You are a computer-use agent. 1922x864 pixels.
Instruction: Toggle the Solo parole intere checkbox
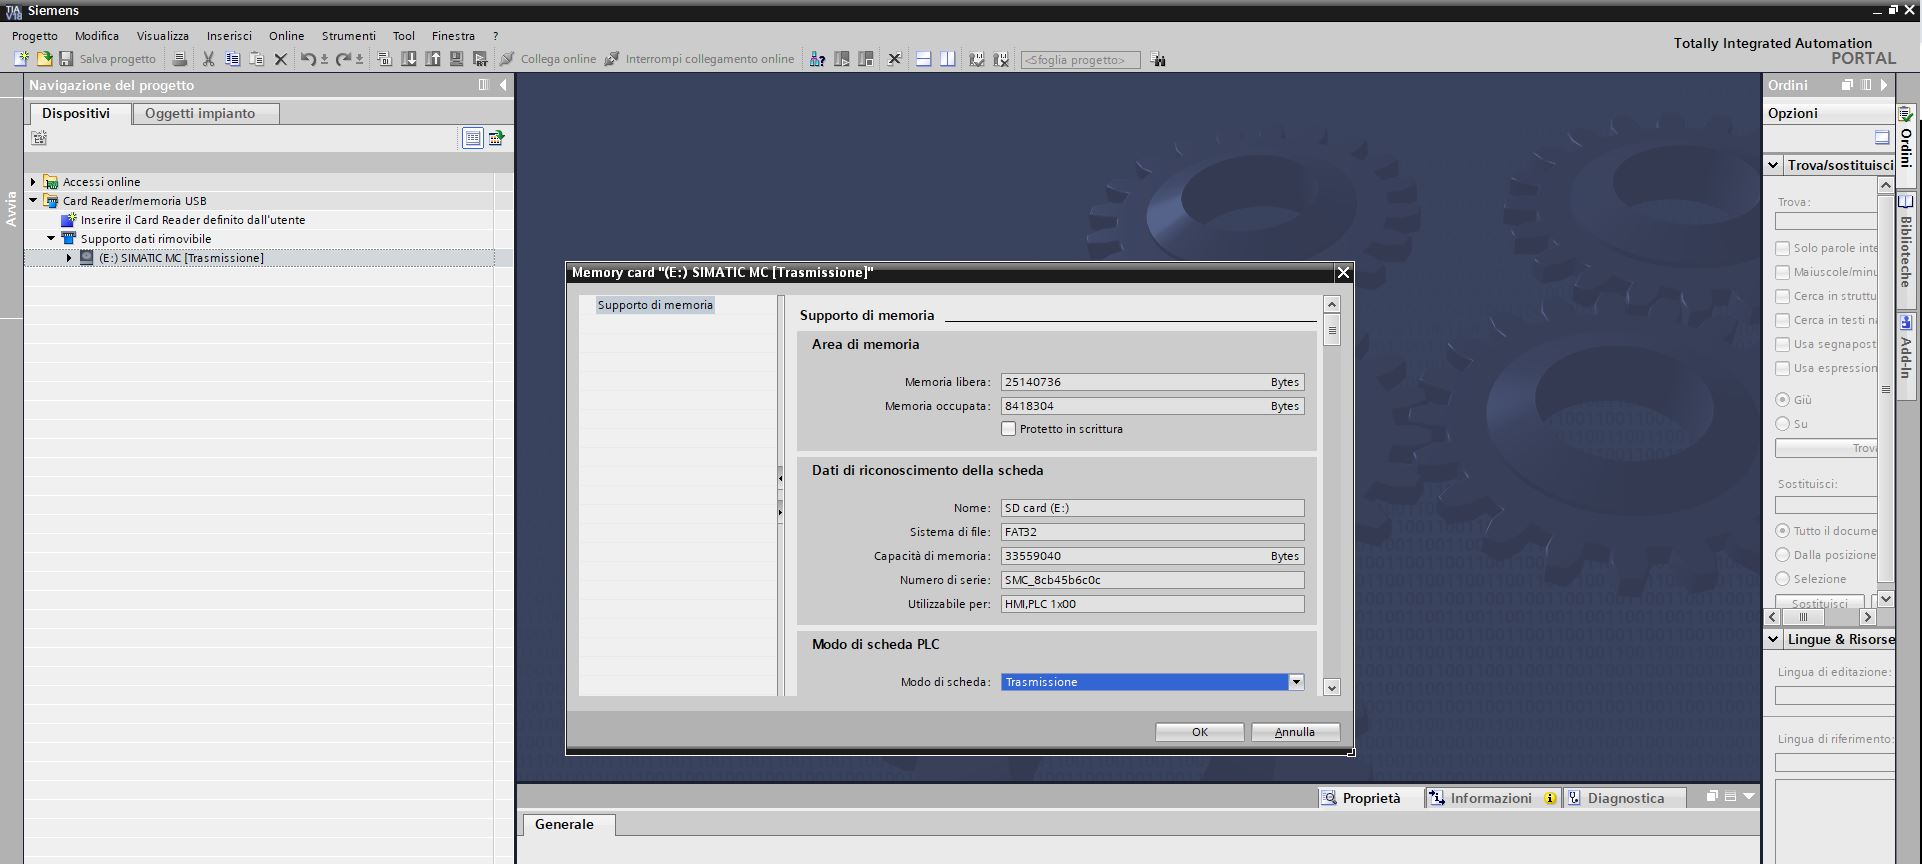[1782, 248]
